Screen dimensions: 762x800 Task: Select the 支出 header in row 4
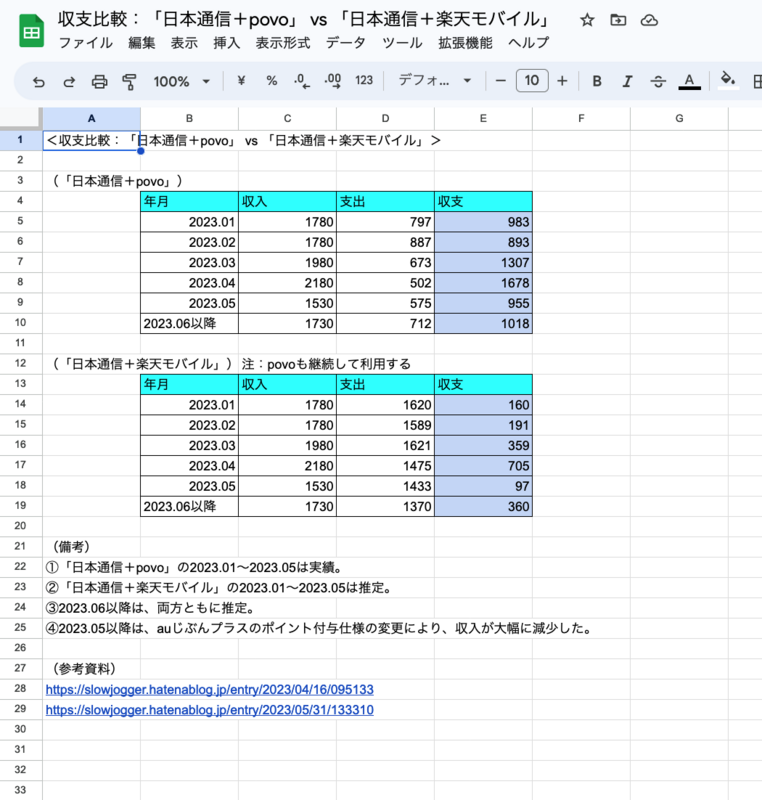[385, 202]
